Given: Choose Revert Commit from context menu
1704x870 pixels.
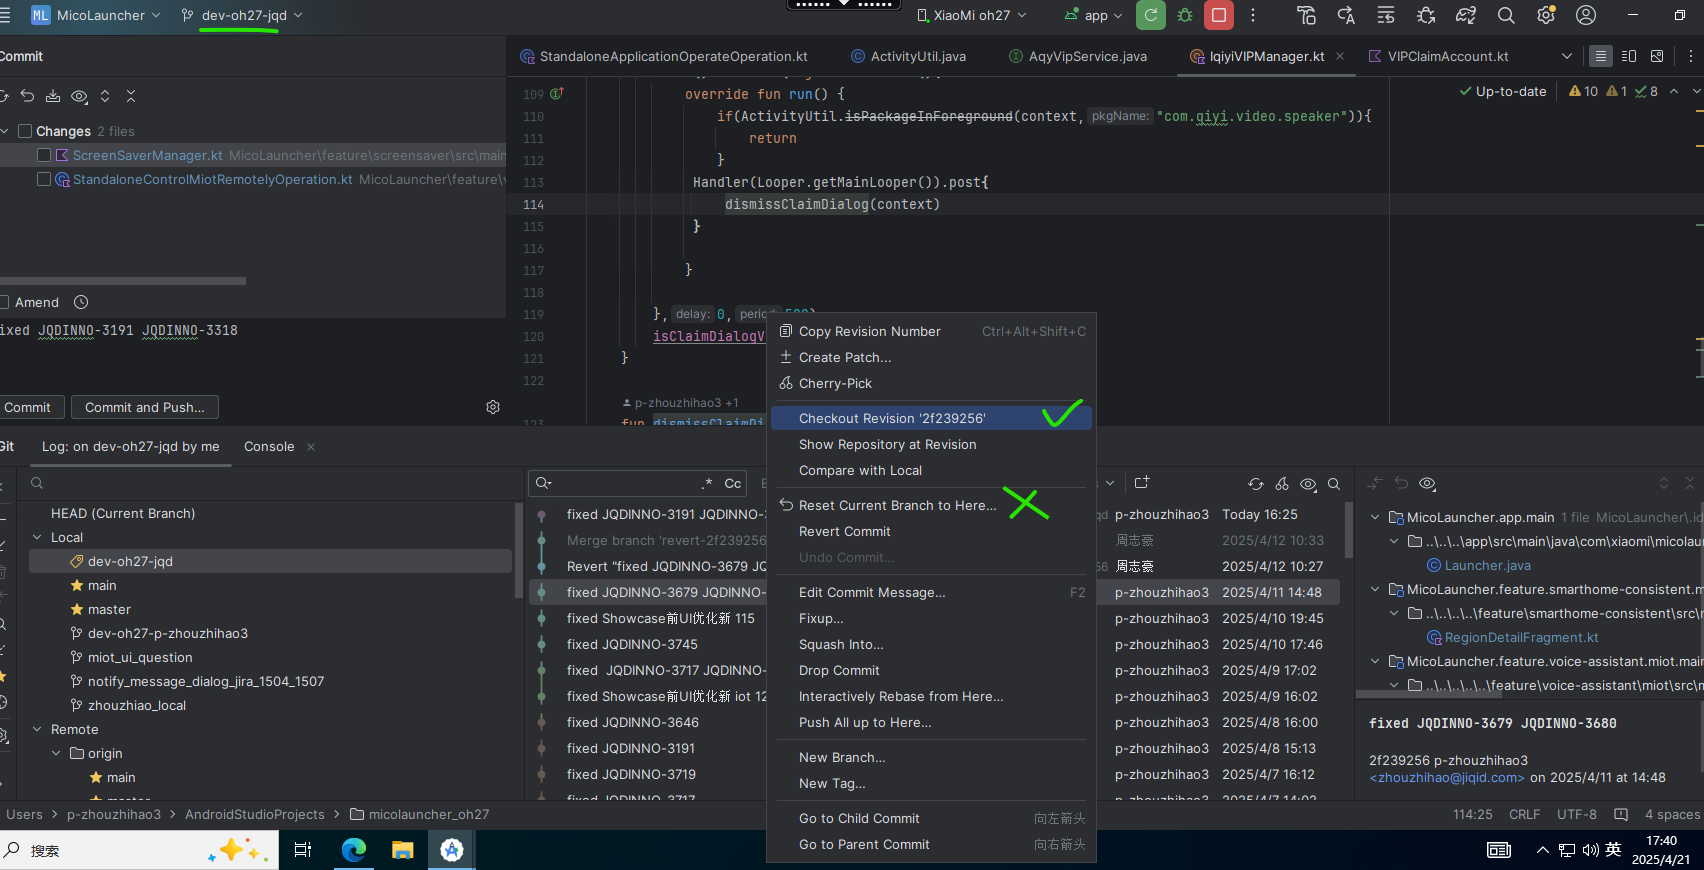Looking at the screenshot, I should point(931,531).
